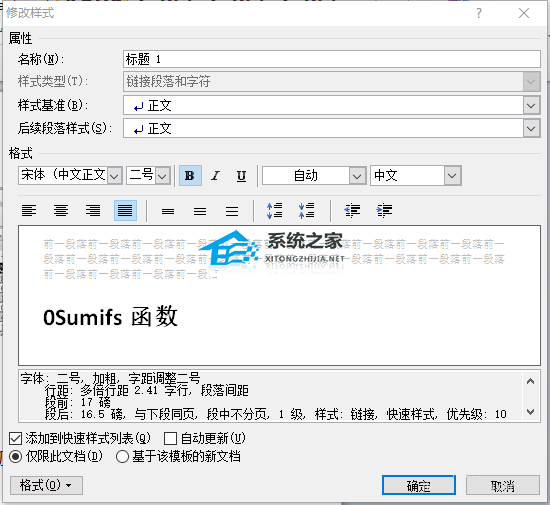Align paragraph text to the left
The image size is (550, 505).
[29, 211]
